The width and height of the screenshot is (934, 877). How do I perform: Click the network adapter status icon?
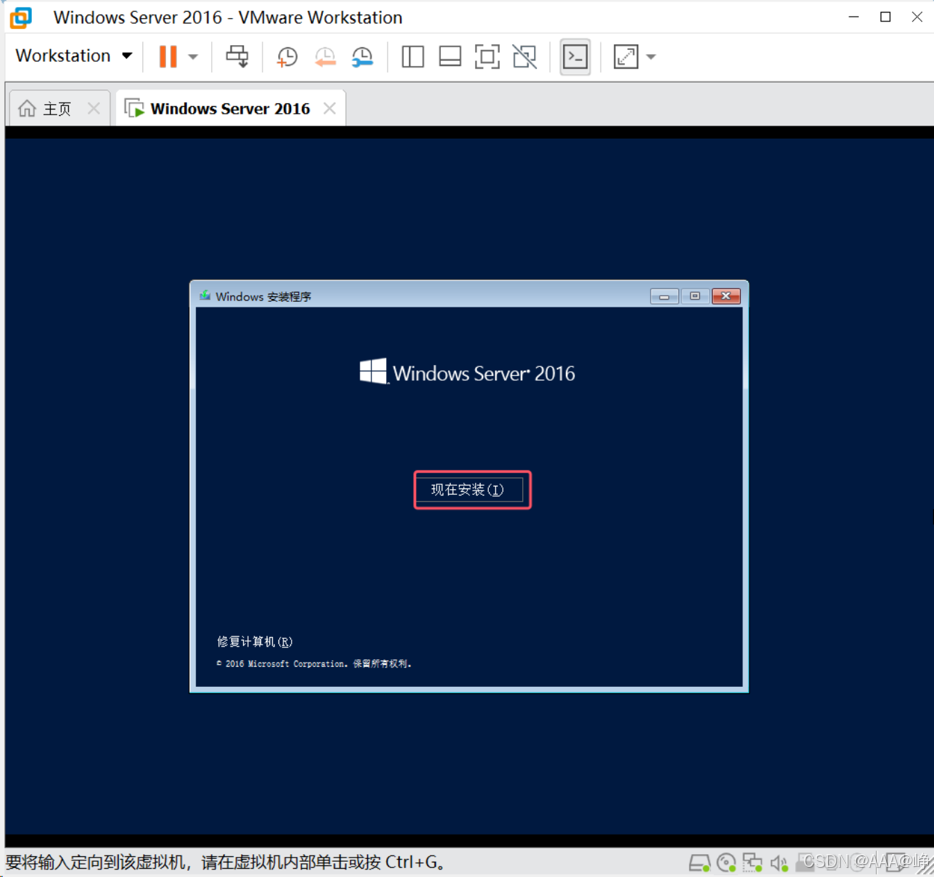point(752,863)
